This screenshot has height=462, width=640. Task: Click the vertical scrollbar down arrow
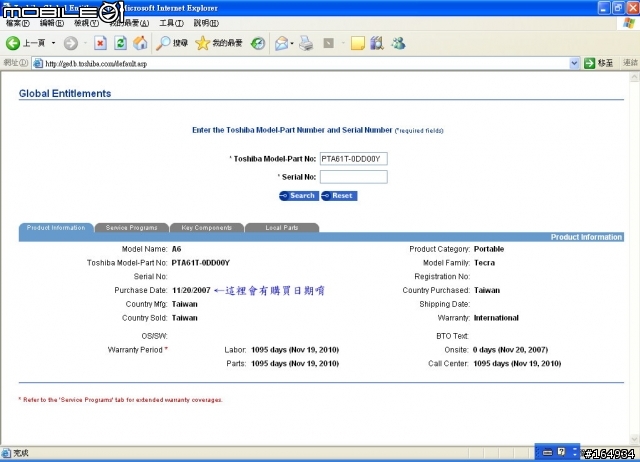pos(635,439)
